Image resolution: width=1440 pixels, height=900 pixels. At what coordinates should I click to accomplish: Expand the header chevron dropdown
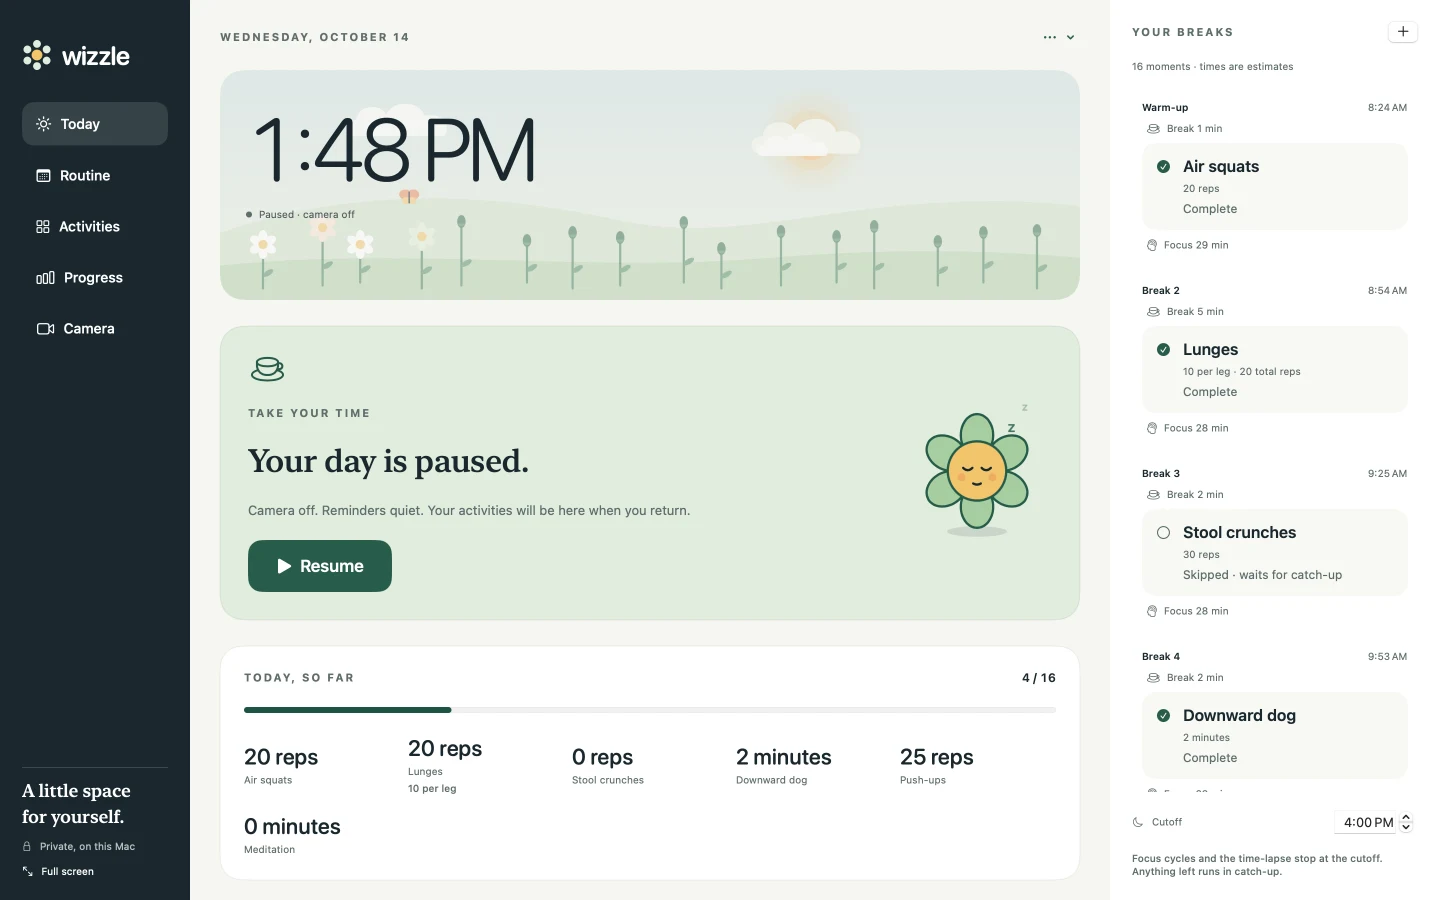pyautogui.click(x=1070, y=37)
